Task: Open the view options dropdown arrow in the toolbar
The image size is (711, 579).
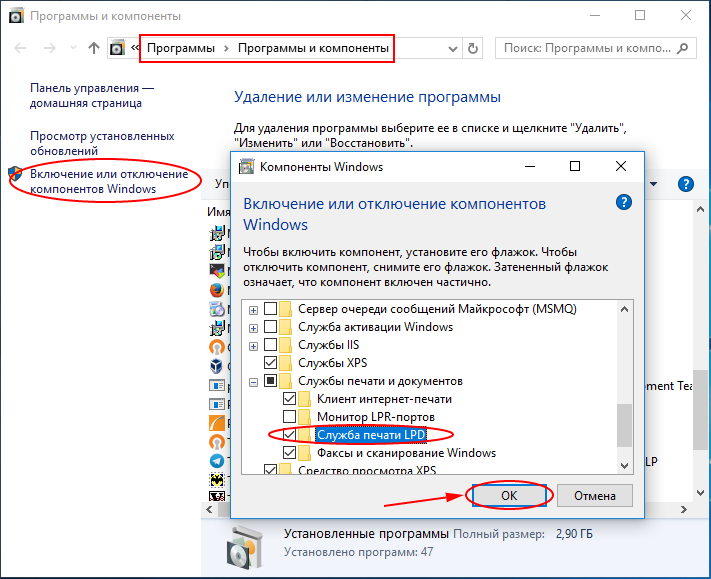Action: pyautogui.click(x=653, y=184)
